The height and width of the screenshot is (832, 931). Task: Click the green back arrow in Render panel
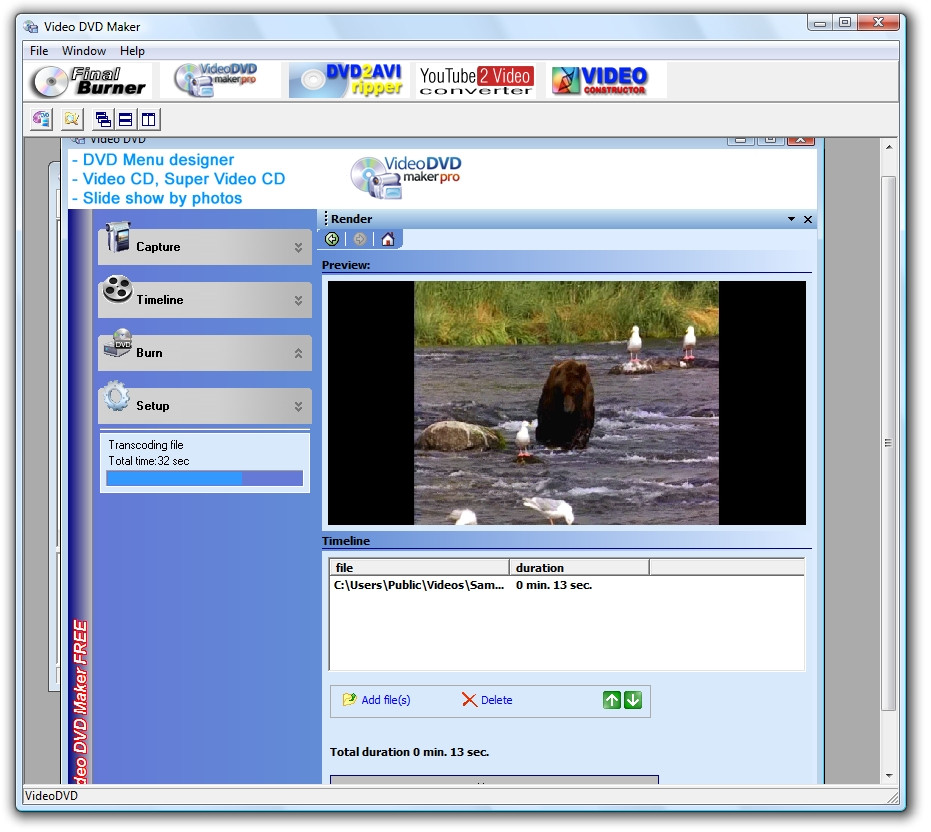pos(332,239)
